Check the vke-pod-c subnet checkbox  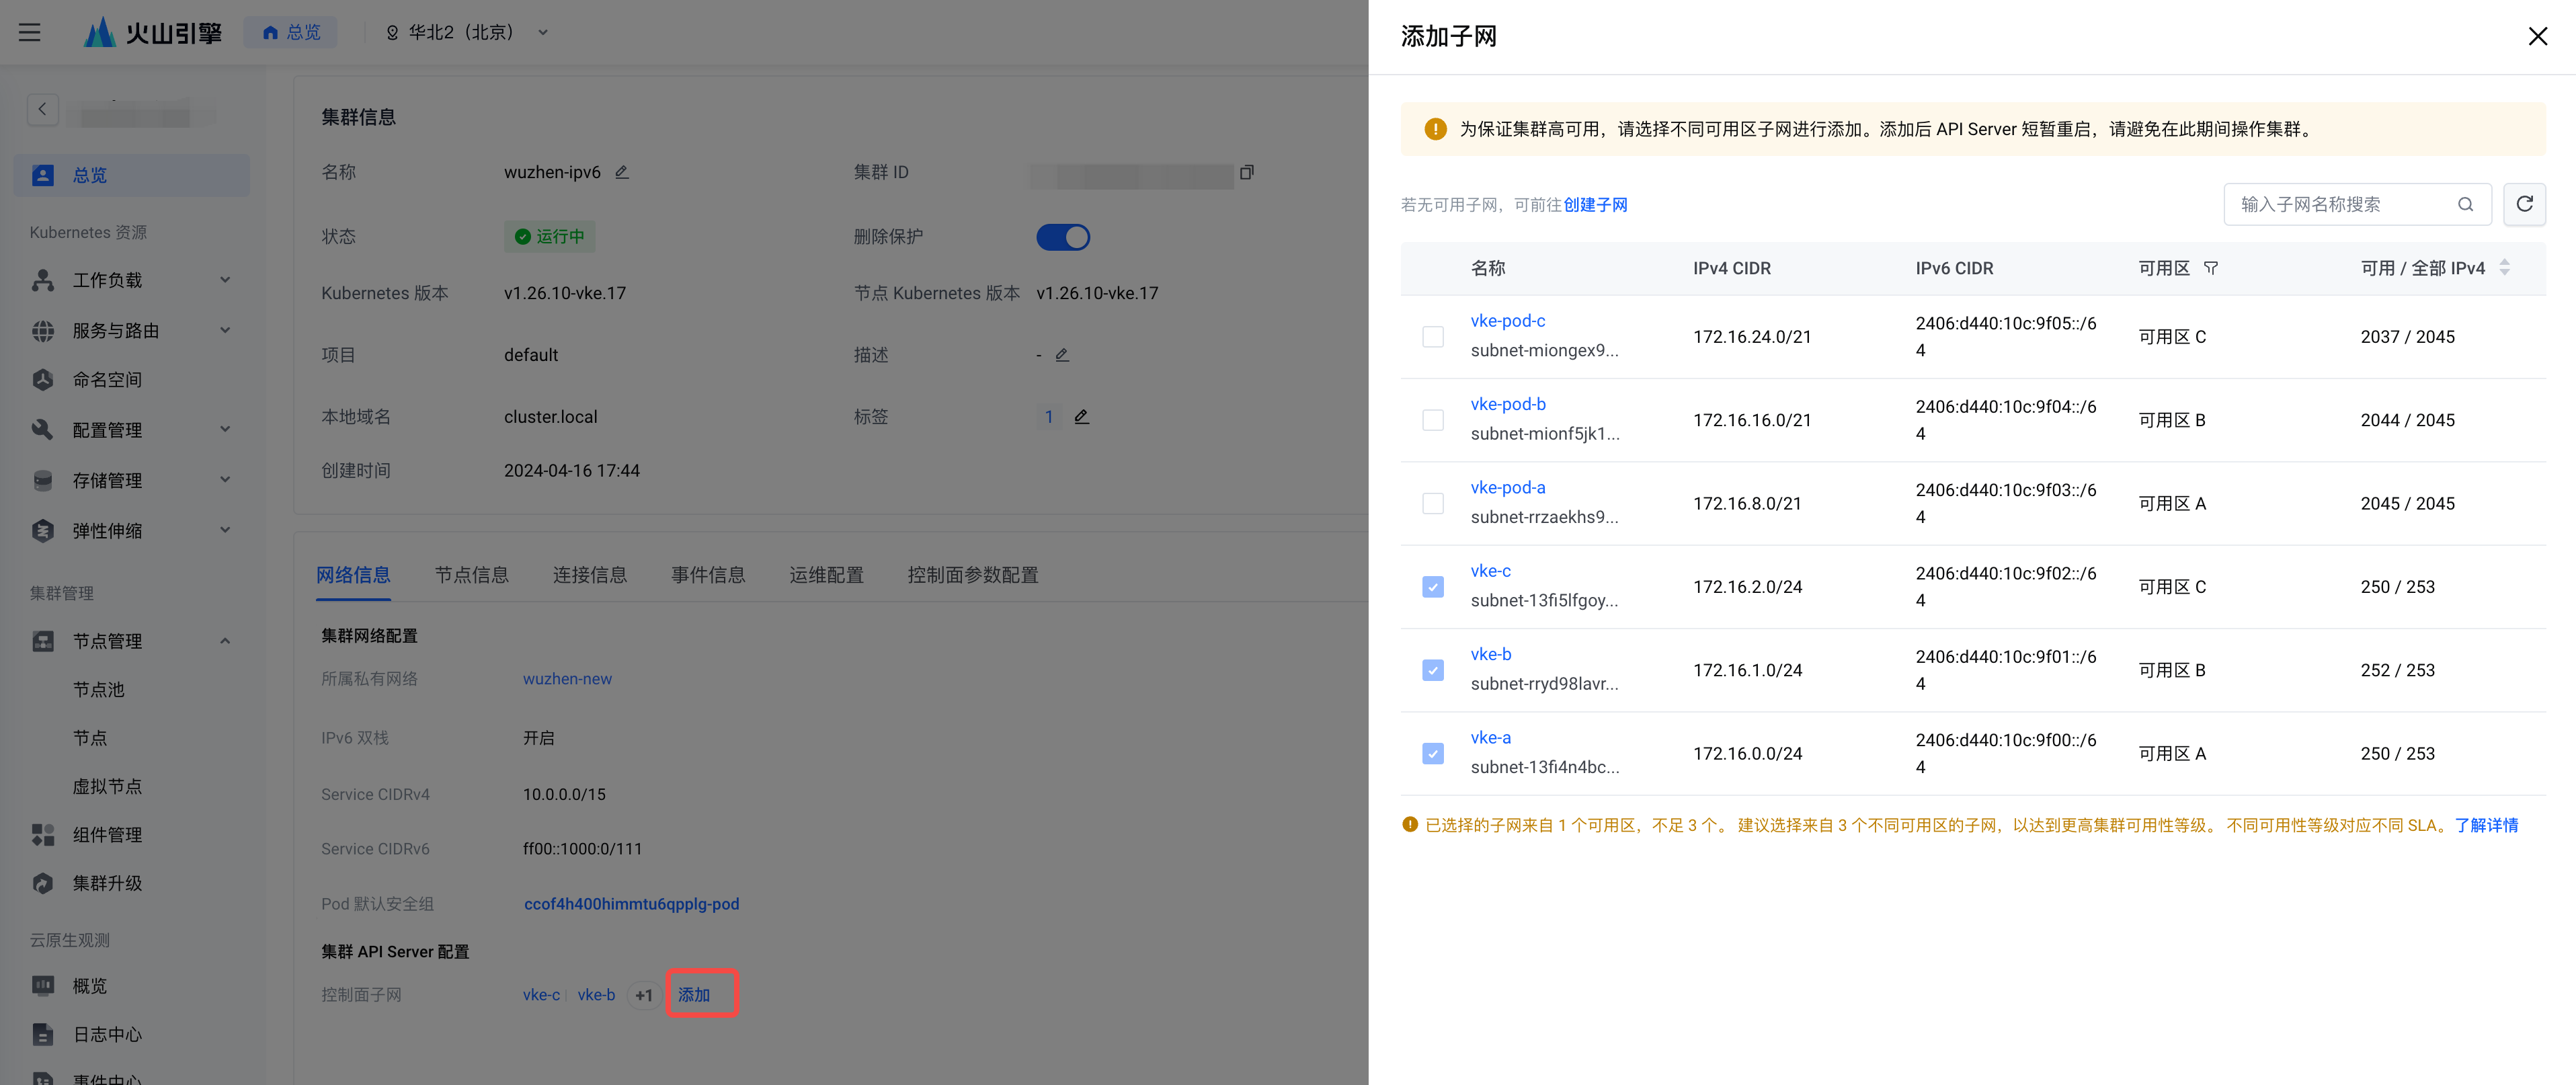pos(1432,337)
